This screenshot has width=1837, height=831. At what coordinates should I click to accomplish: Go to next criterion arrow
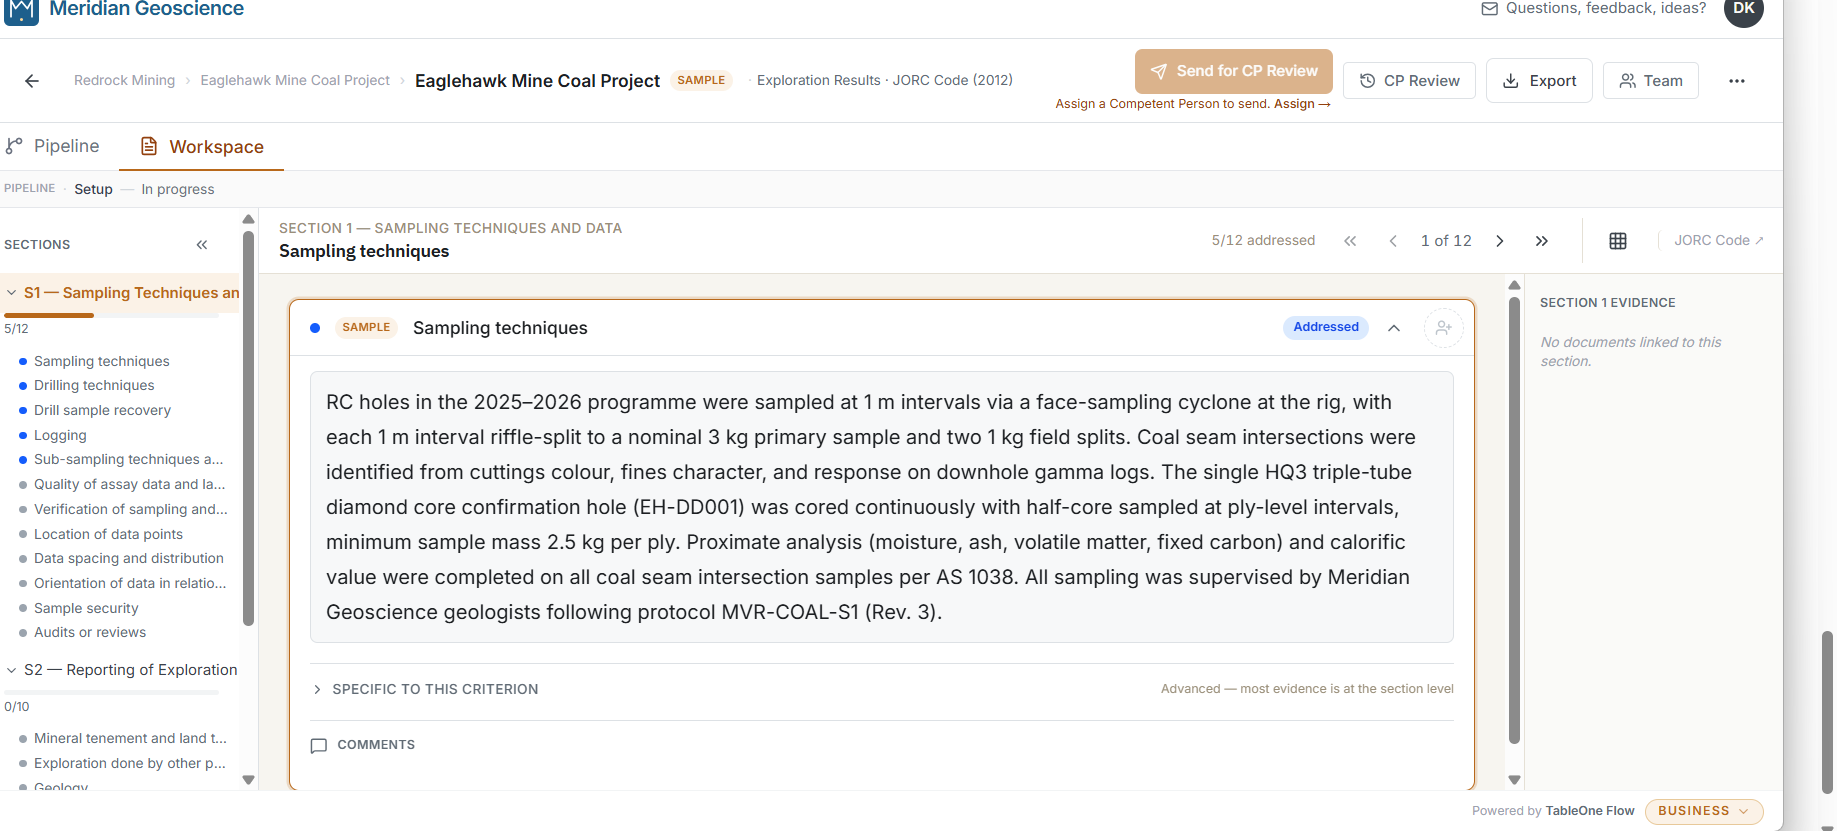coord(1499,241)
